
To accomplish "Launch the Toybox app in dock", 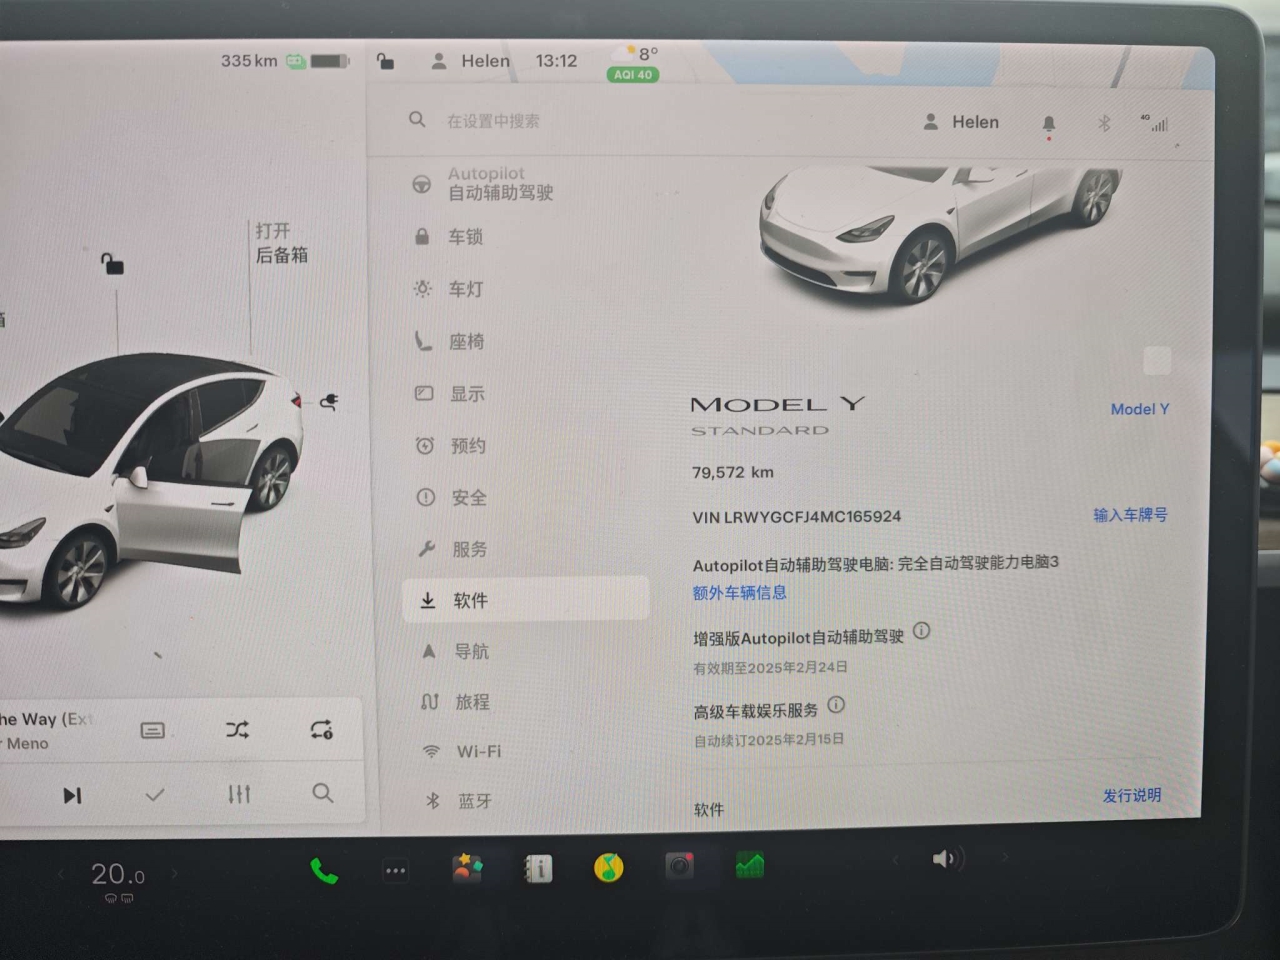I will click(467, 868).
